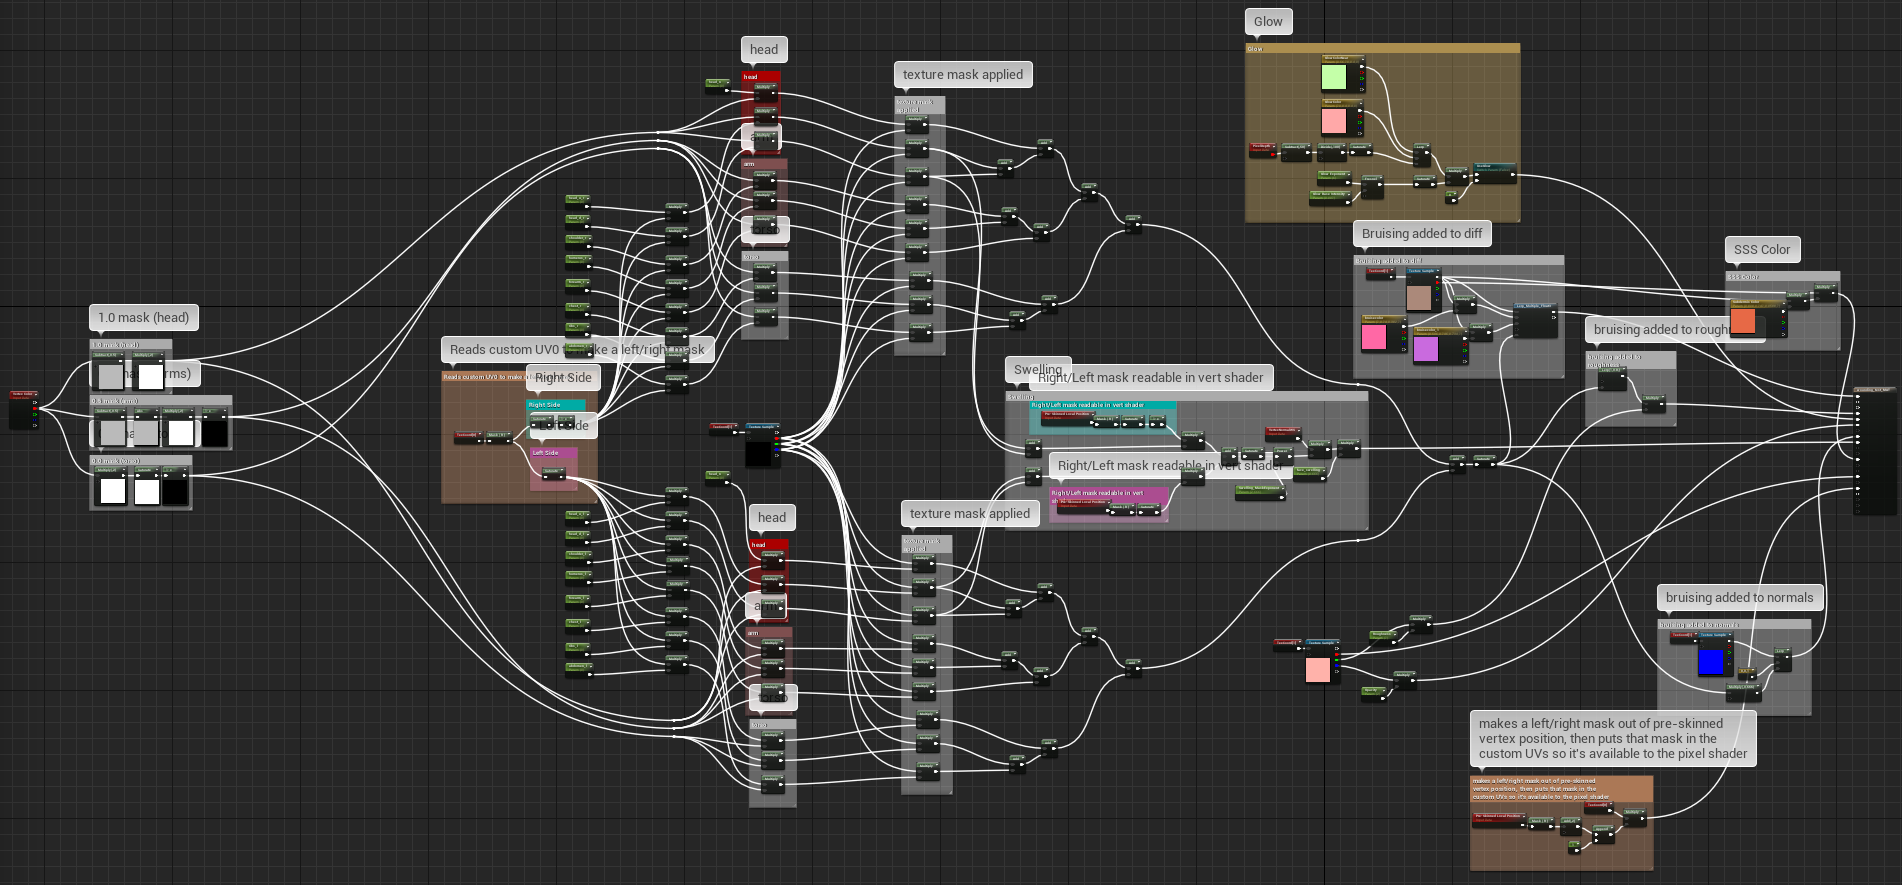Screen dimensions: 1902x885
Task: Click the Vertex Color input node
Action: [x=23, y=395]
